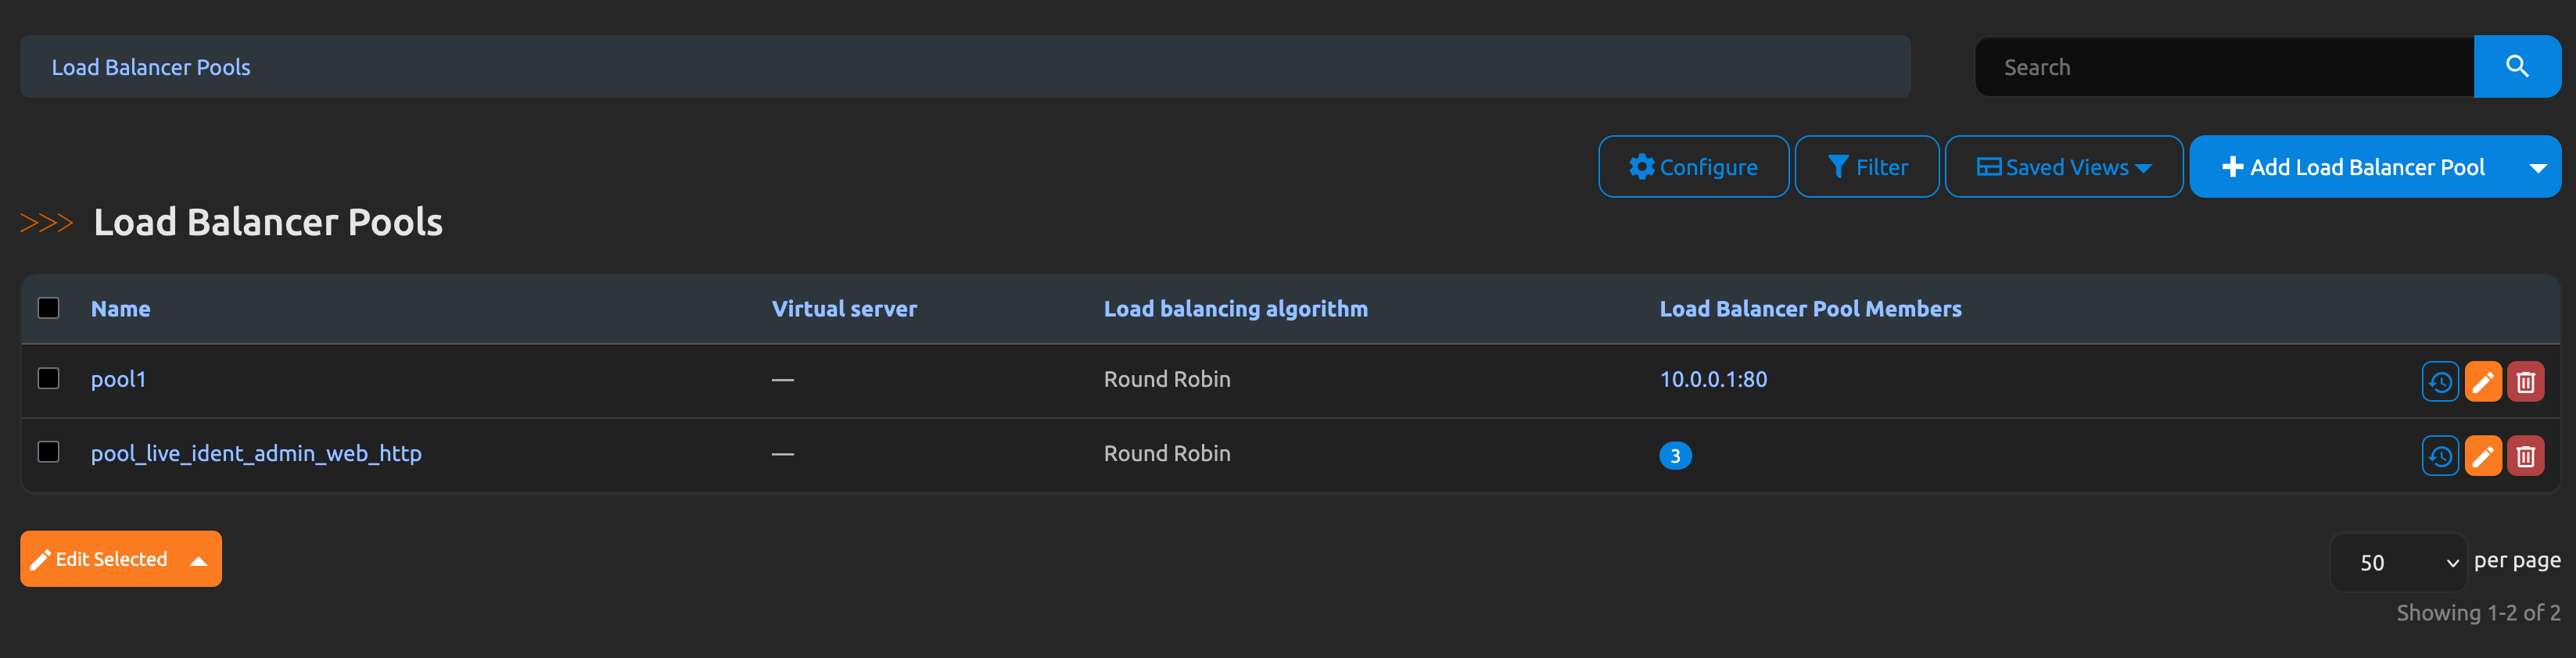Image resolution: width=2576 pixels, height=658 pixels.
Task: Sort by Load balancing algorithm column
Action: 1235,309
